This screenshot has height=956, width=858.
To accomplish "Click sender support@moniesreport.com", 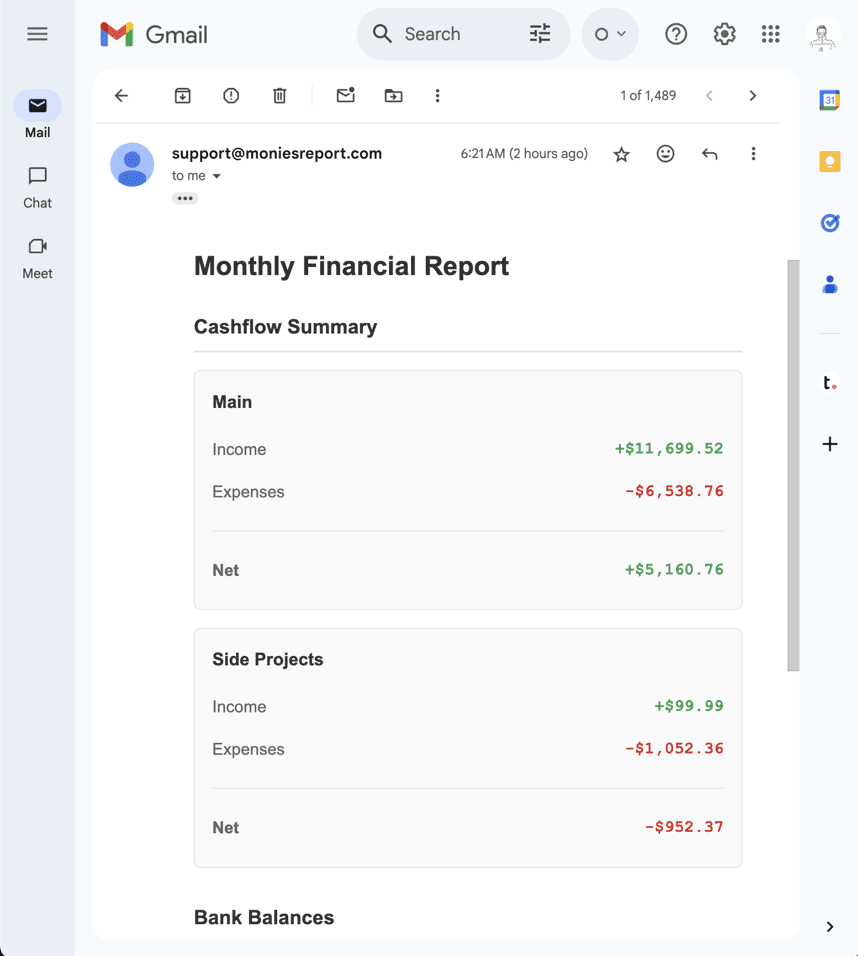I will point(277,153).
